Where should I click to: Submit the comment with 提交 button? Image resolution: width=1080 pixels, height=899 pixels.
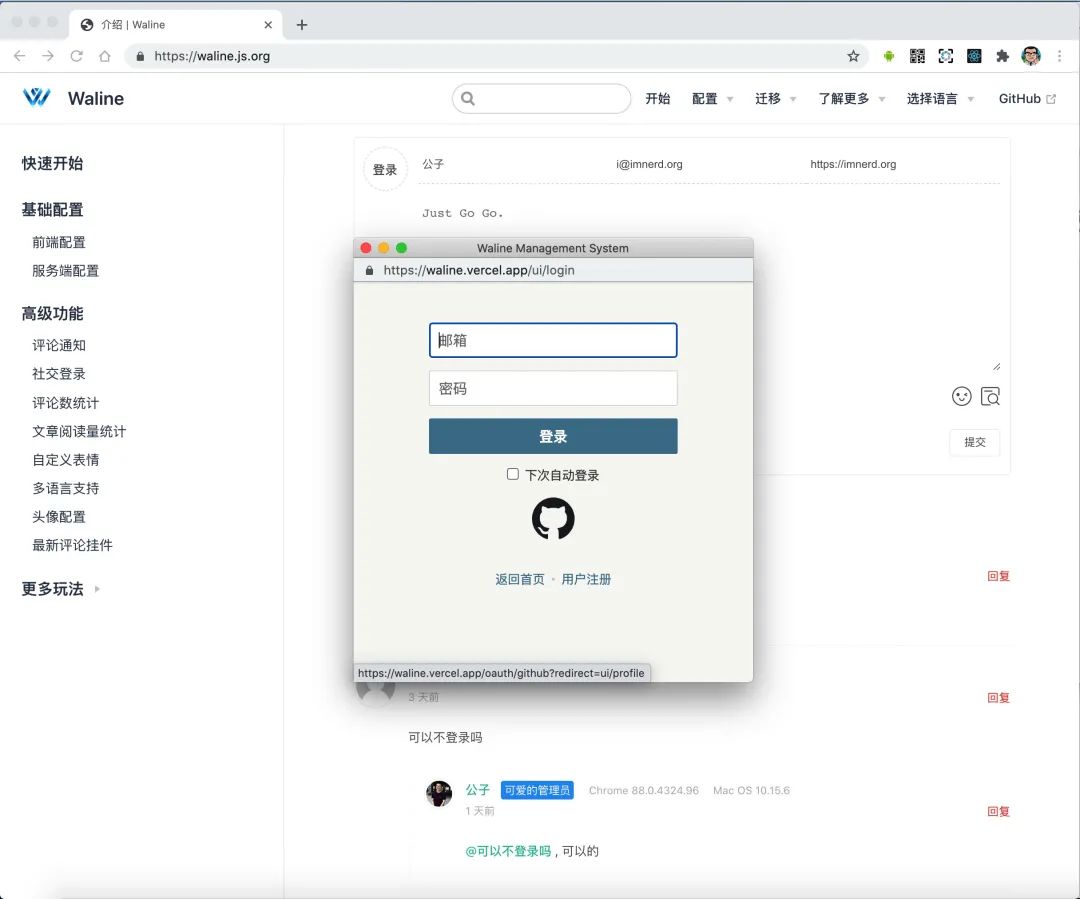coord(975,442)
